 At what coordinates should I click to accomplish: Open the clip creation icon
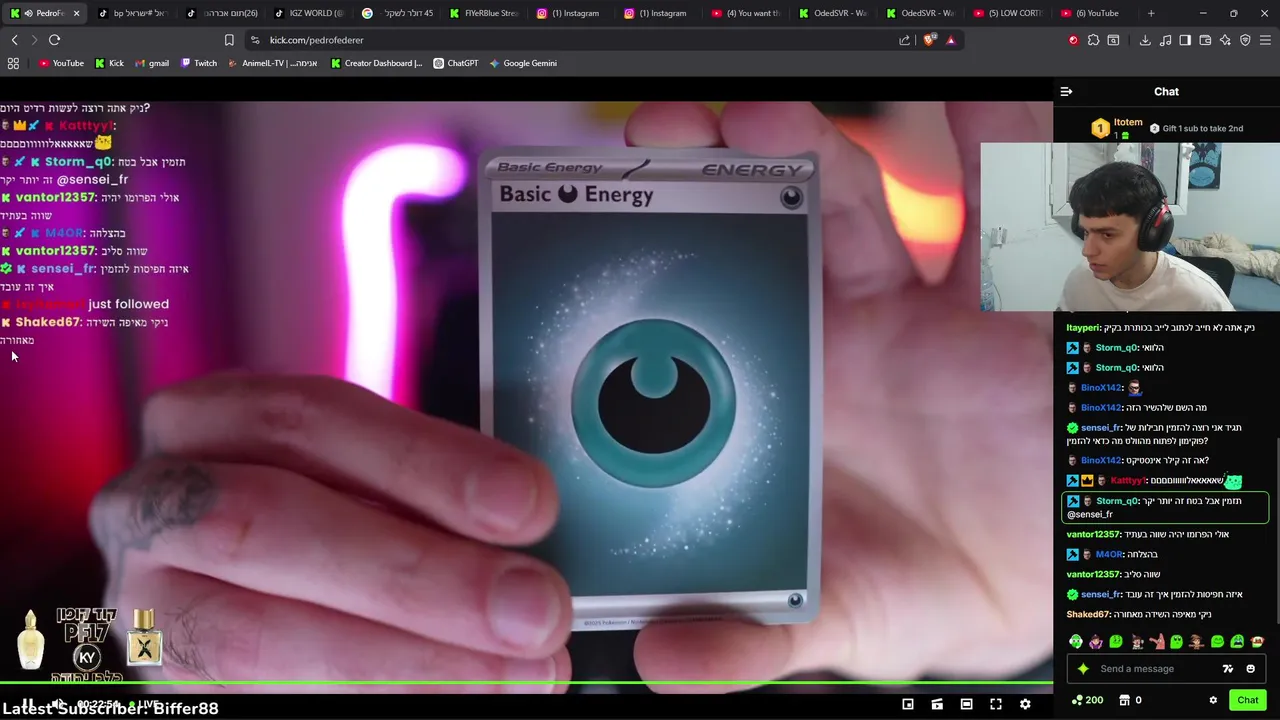[937, 704]
